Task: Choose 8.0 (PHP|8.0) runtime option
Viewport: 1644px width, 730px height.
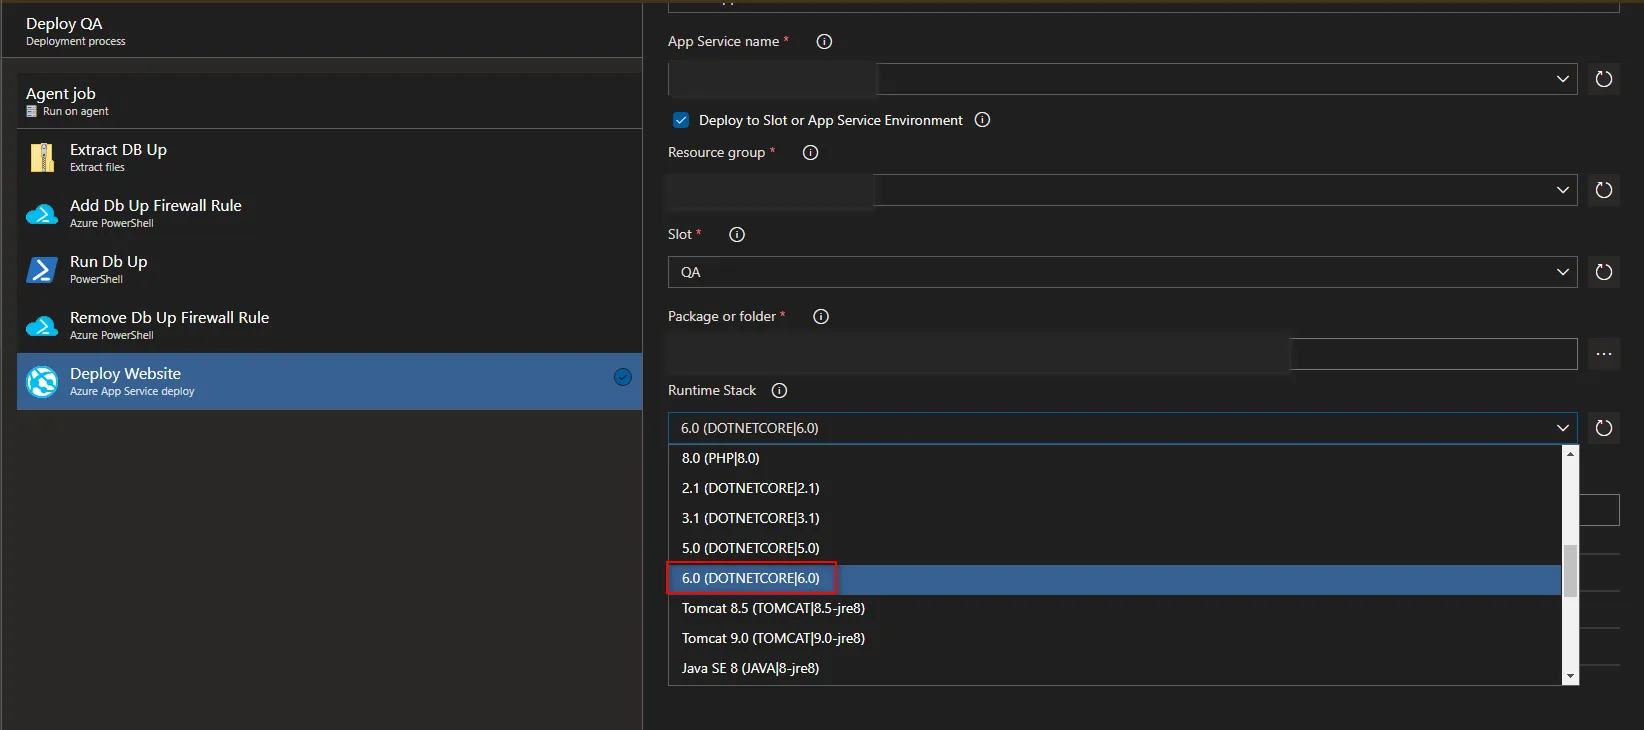Action: [x=721, y=458]
